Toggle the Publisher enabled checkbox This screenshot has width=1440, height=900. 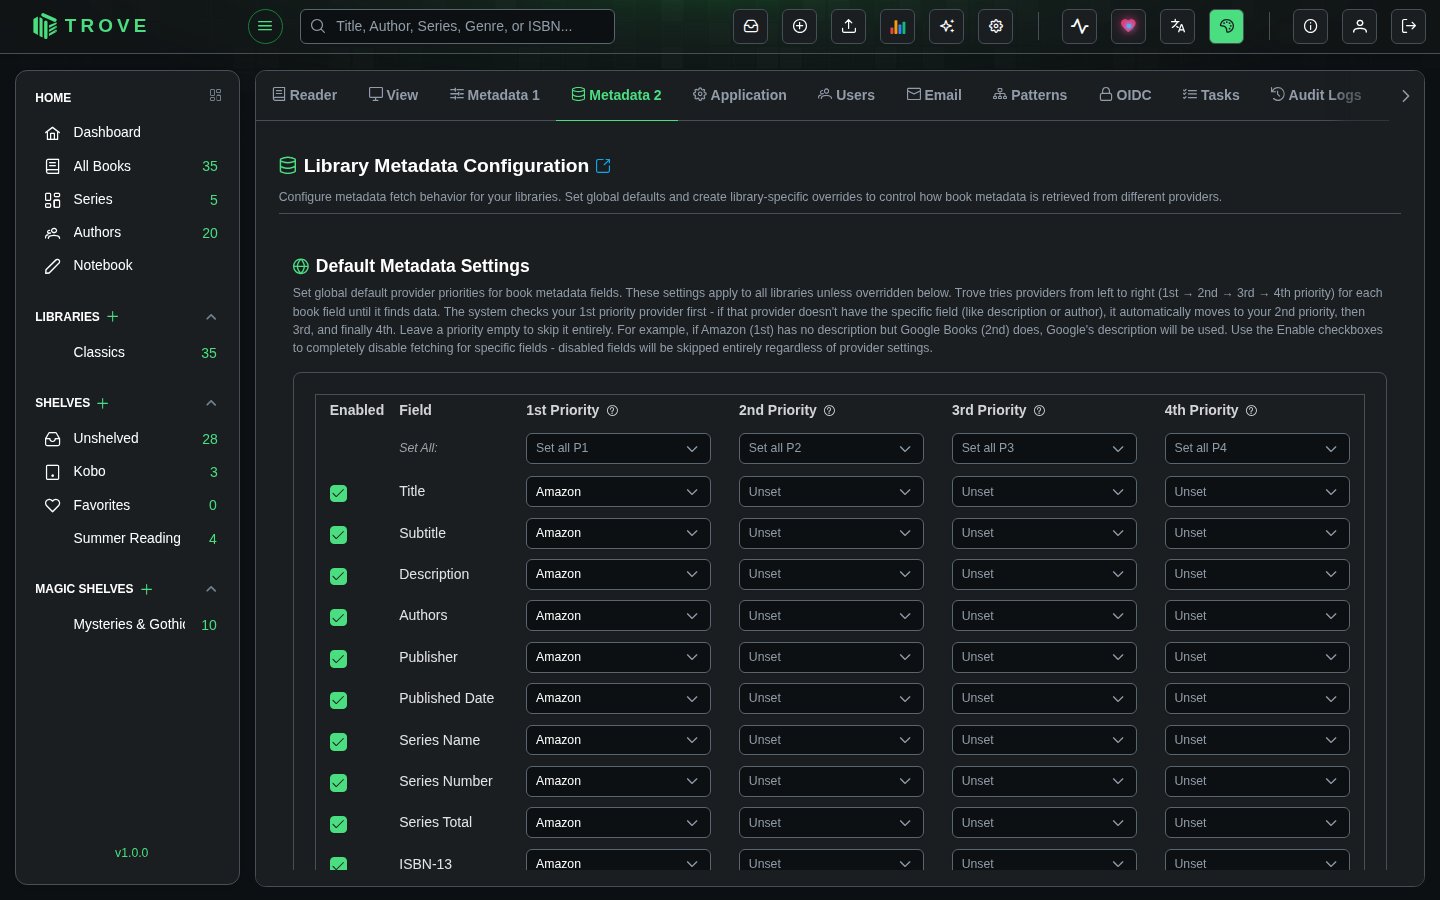[339, 659]
